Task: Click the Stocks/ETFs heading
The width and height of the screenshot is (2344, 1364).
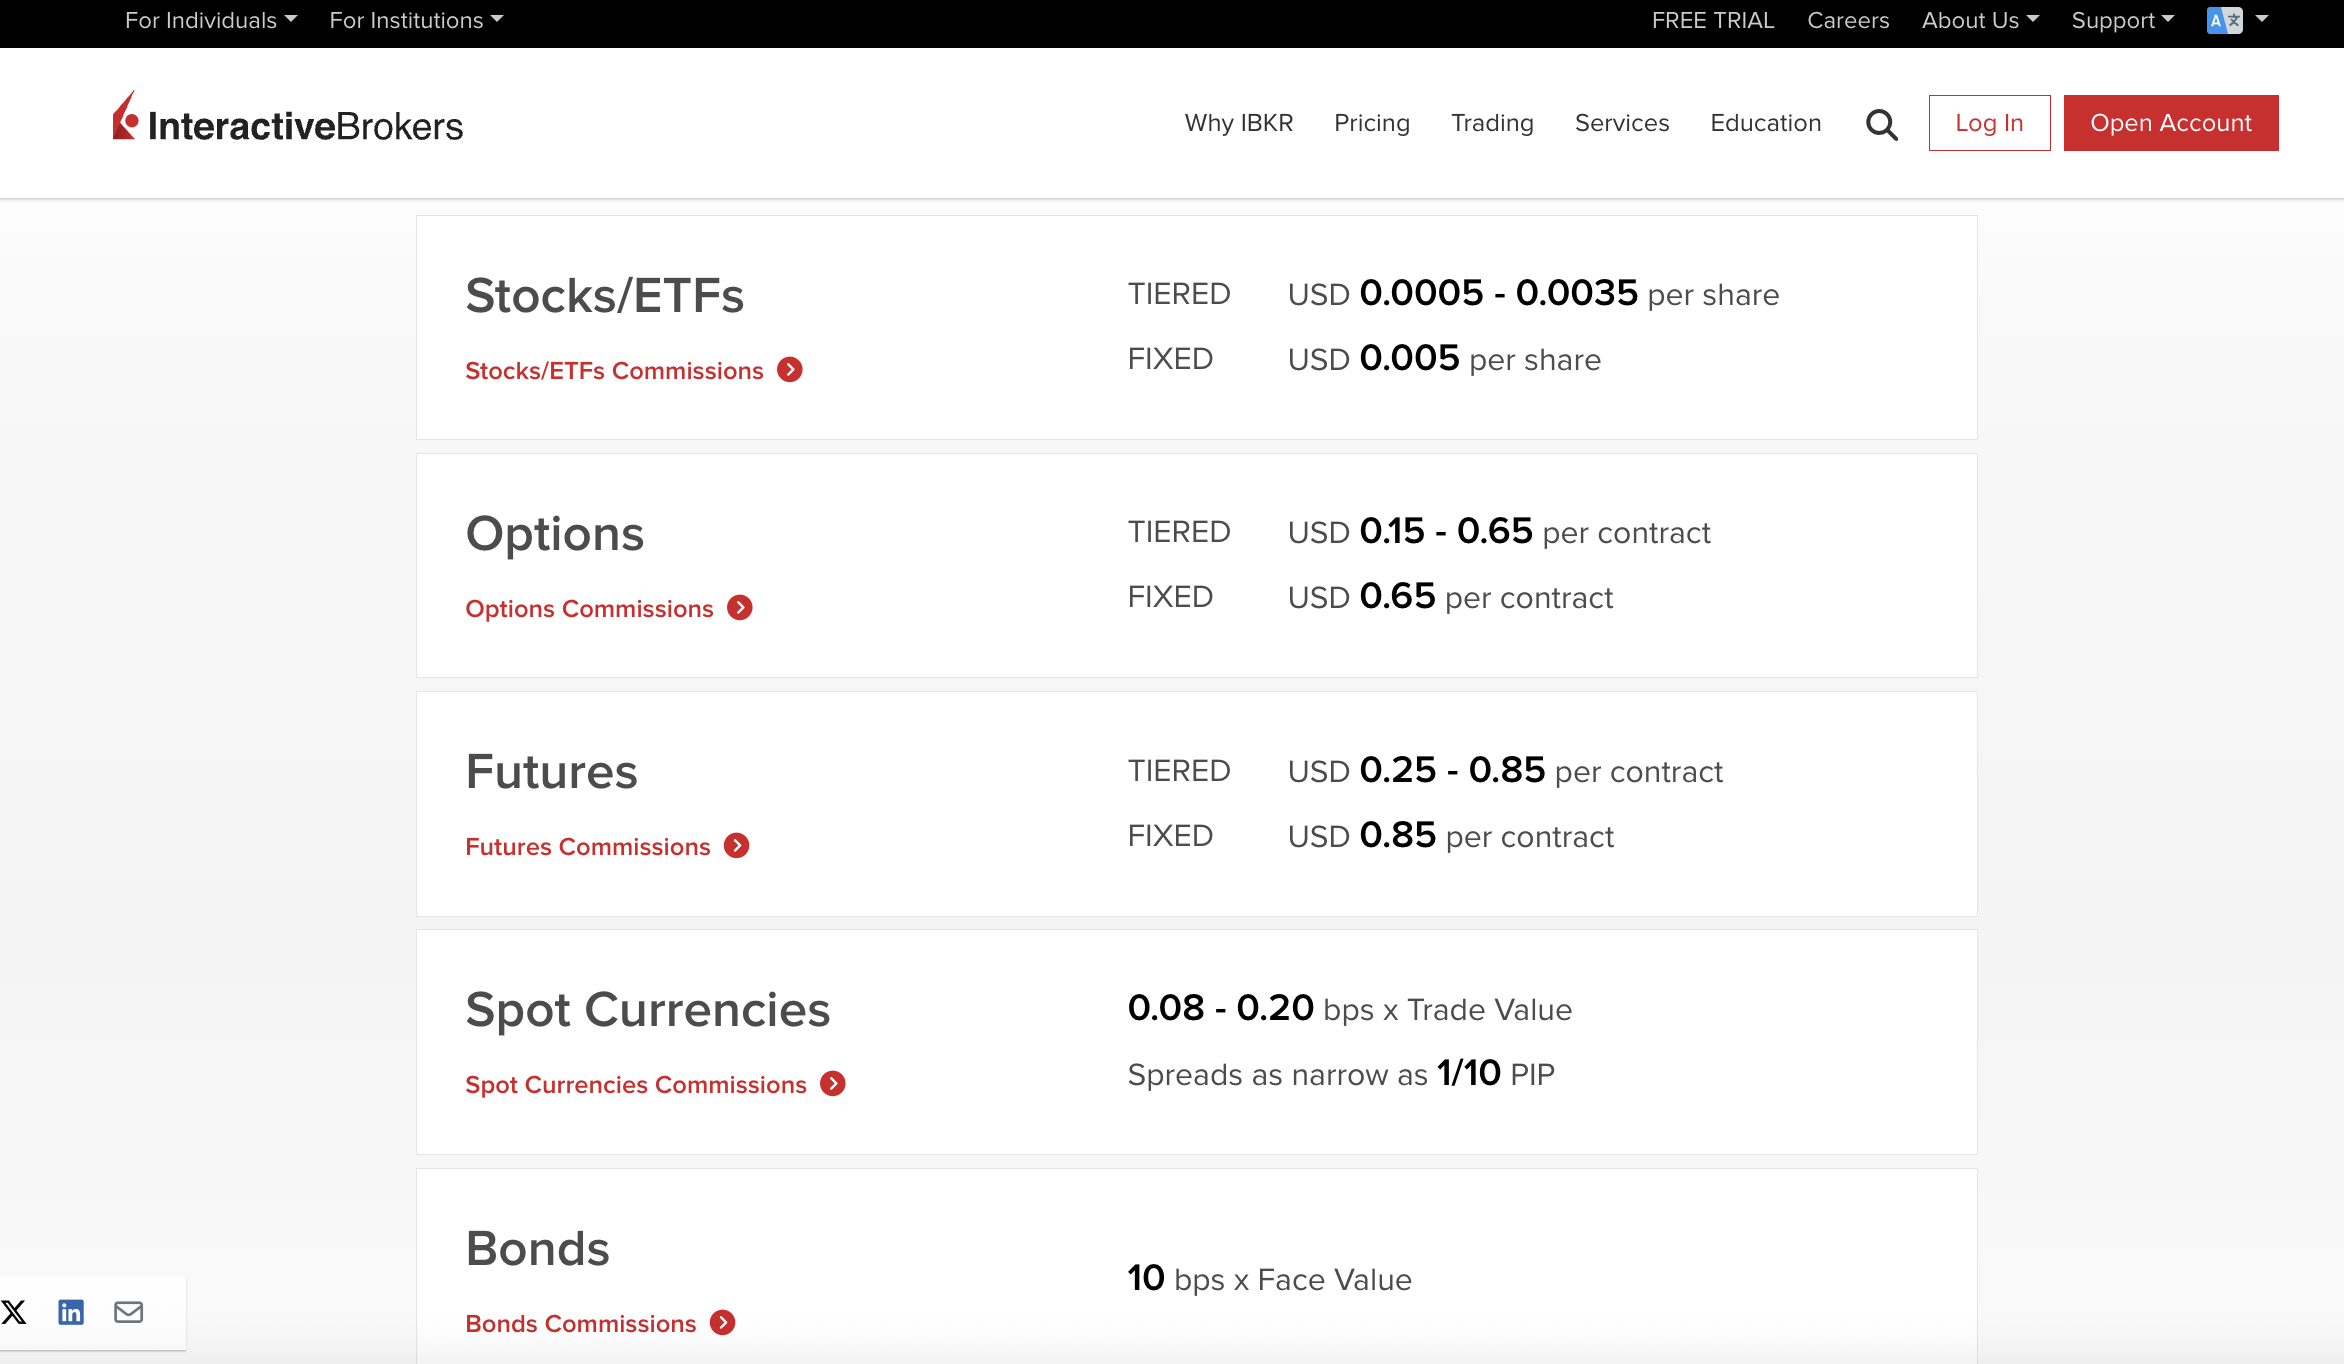Action: (605, 296)
